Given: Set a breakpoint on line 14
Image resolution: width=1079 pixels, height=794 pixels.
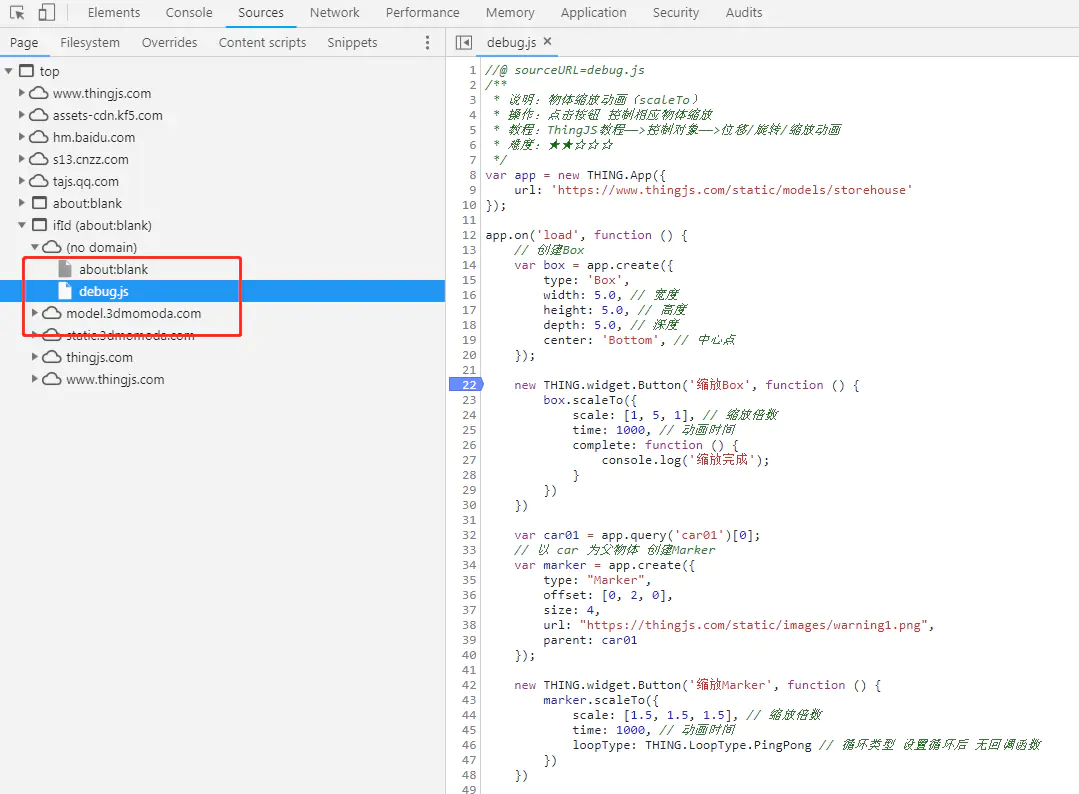Looking at the screenshot, I should pos(469,265).
